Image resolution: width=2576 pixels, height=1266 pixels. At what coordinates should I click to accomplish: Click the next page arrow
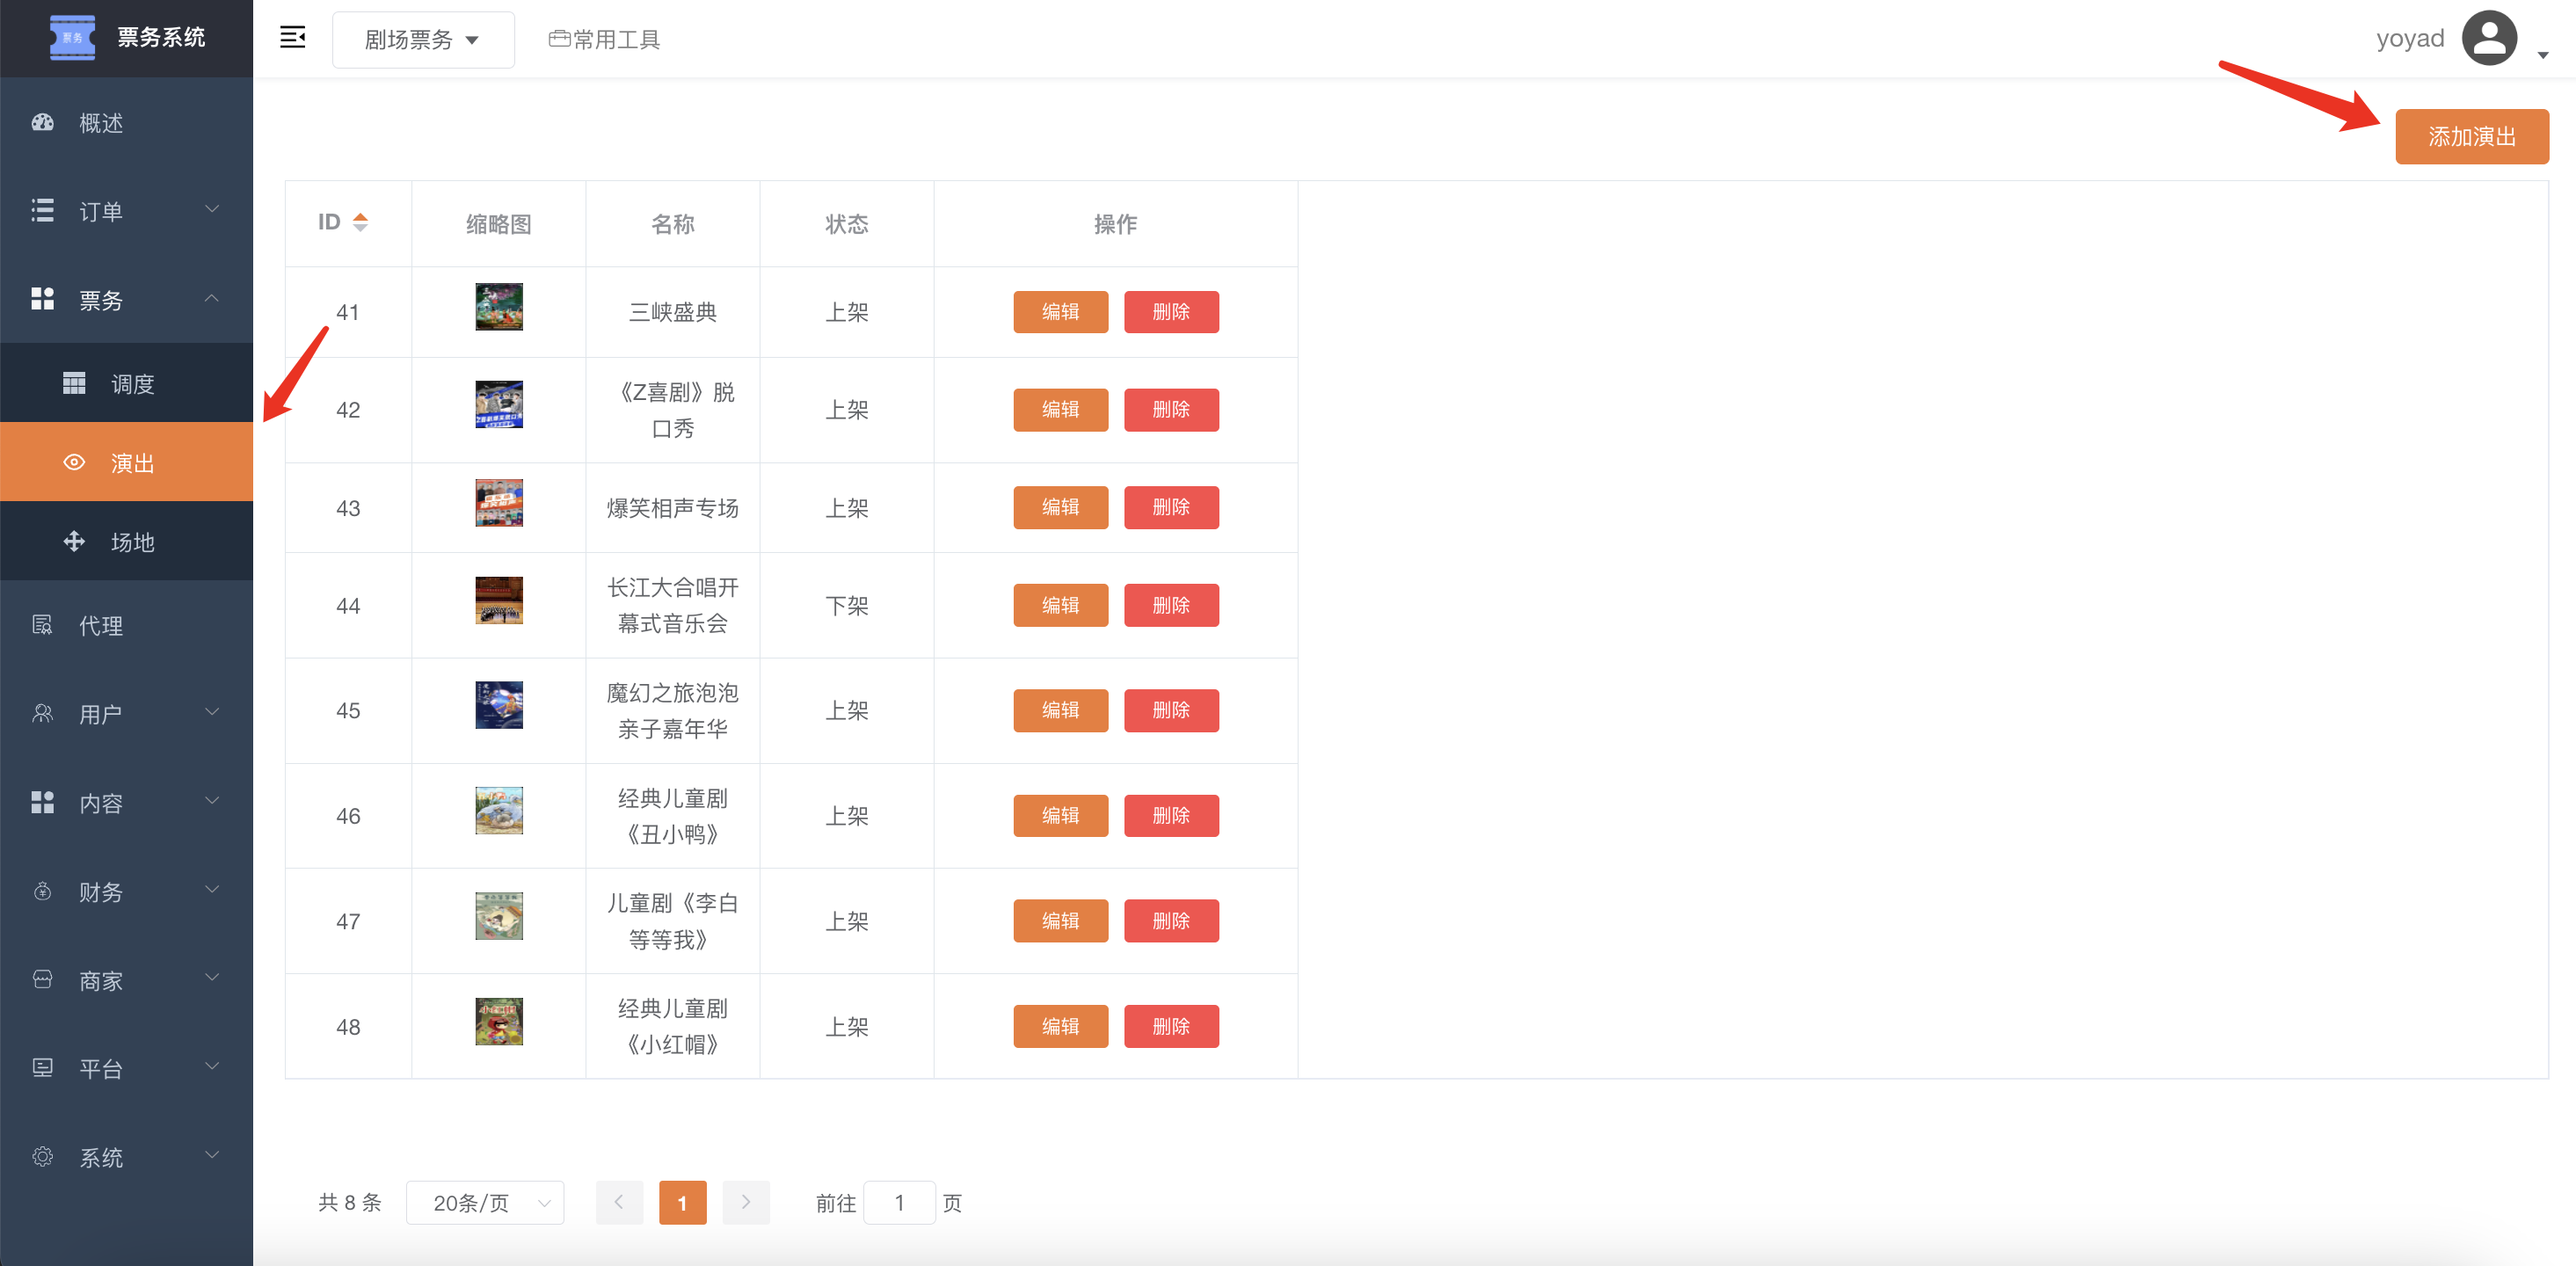(x=746, y=1203)
